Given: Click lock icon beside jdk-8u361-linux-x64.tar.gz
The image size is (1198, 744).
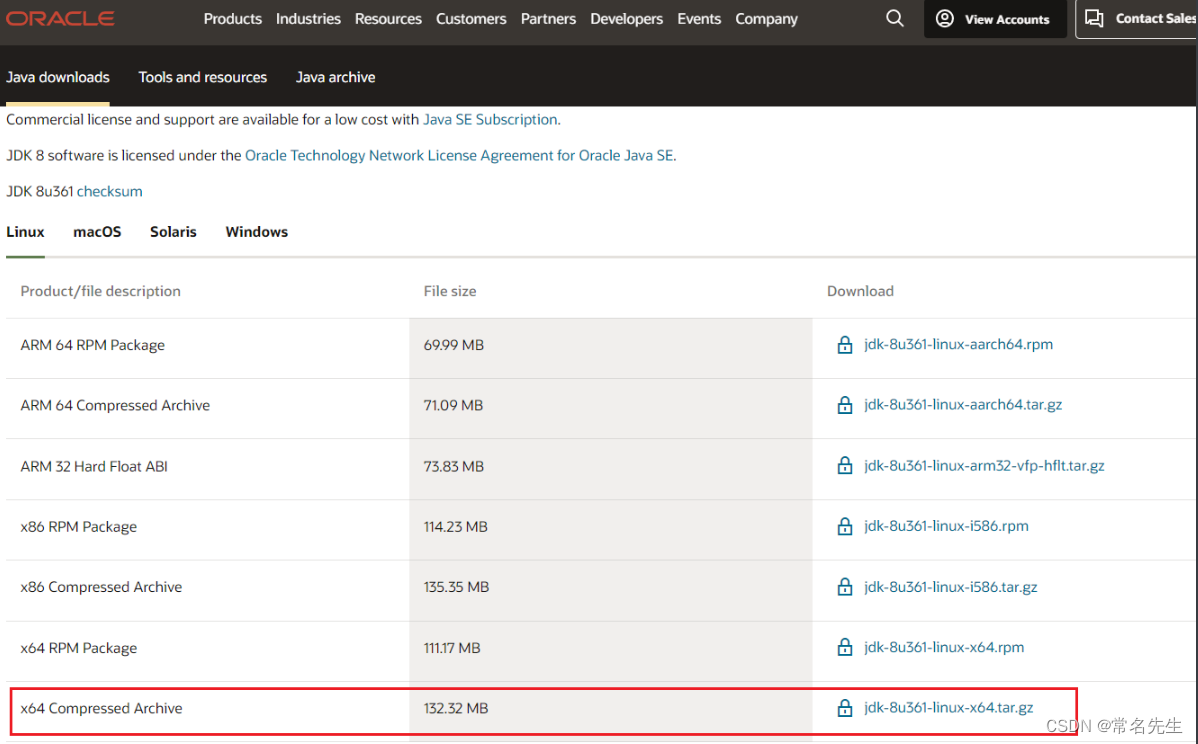Looking at the screenshot, I should click(x=844, y=708).
